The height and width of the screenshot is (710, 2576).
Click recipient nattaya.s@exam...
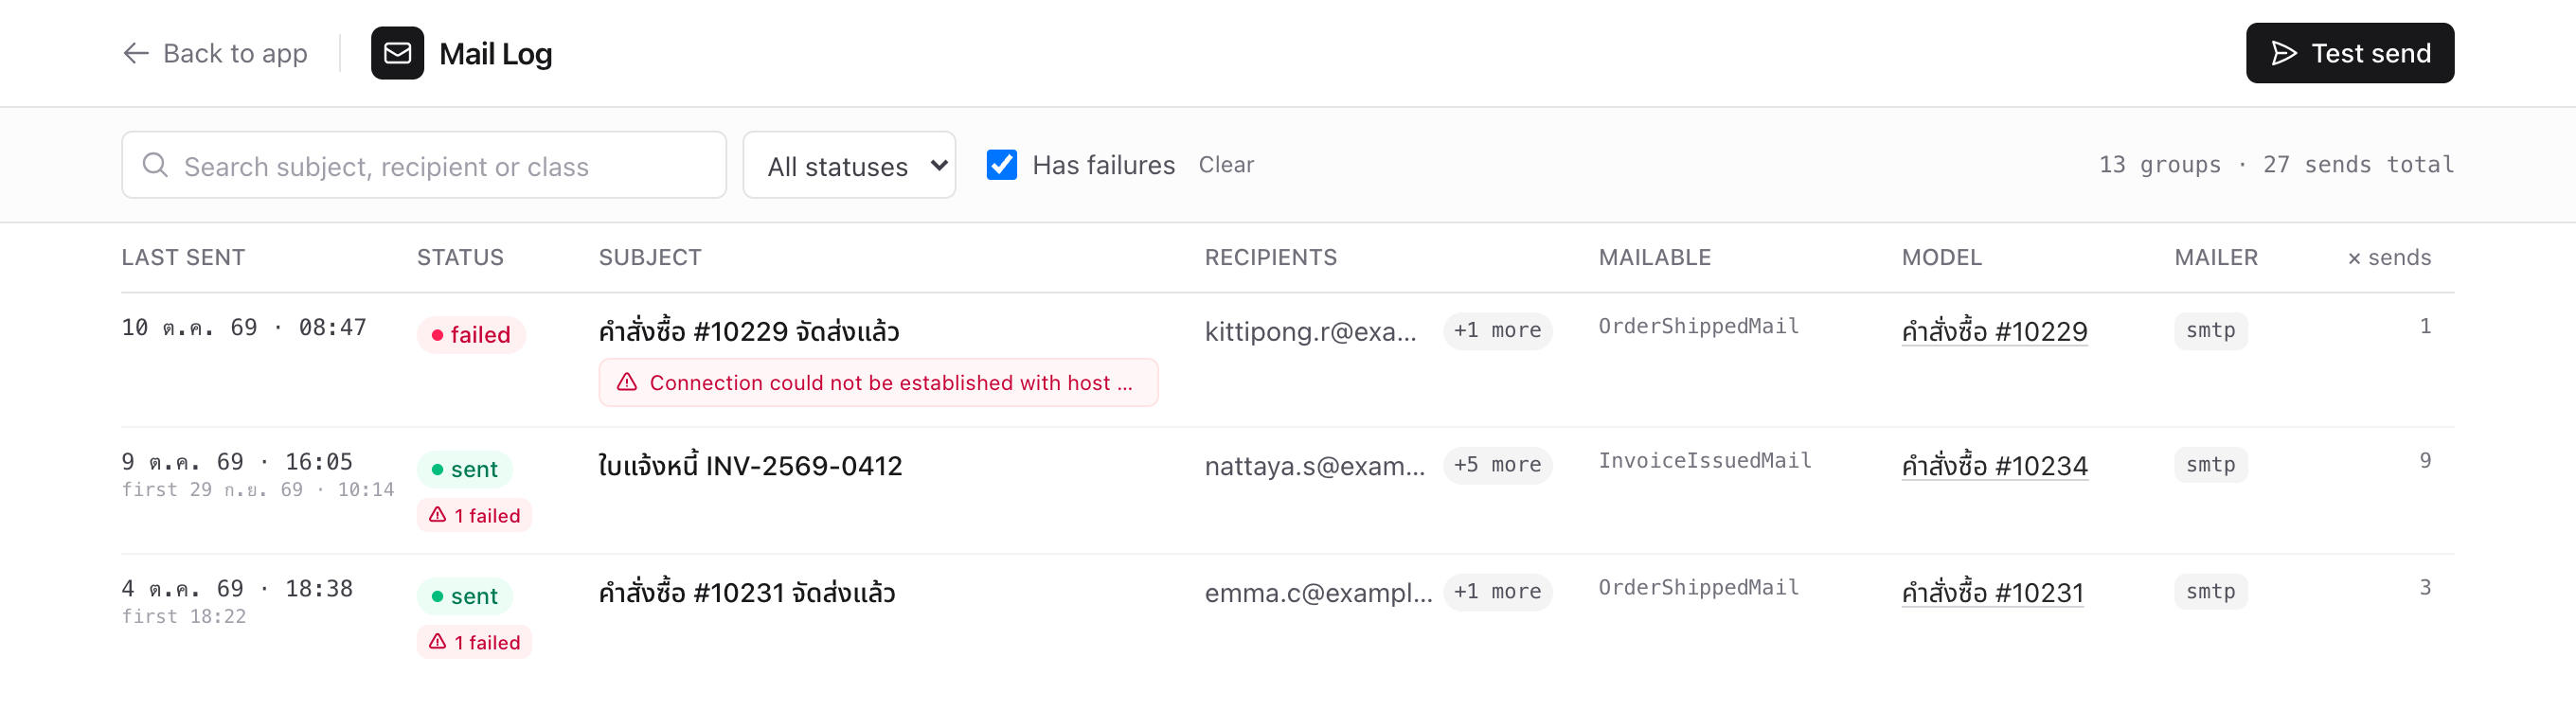click(x=1314, y=466)
